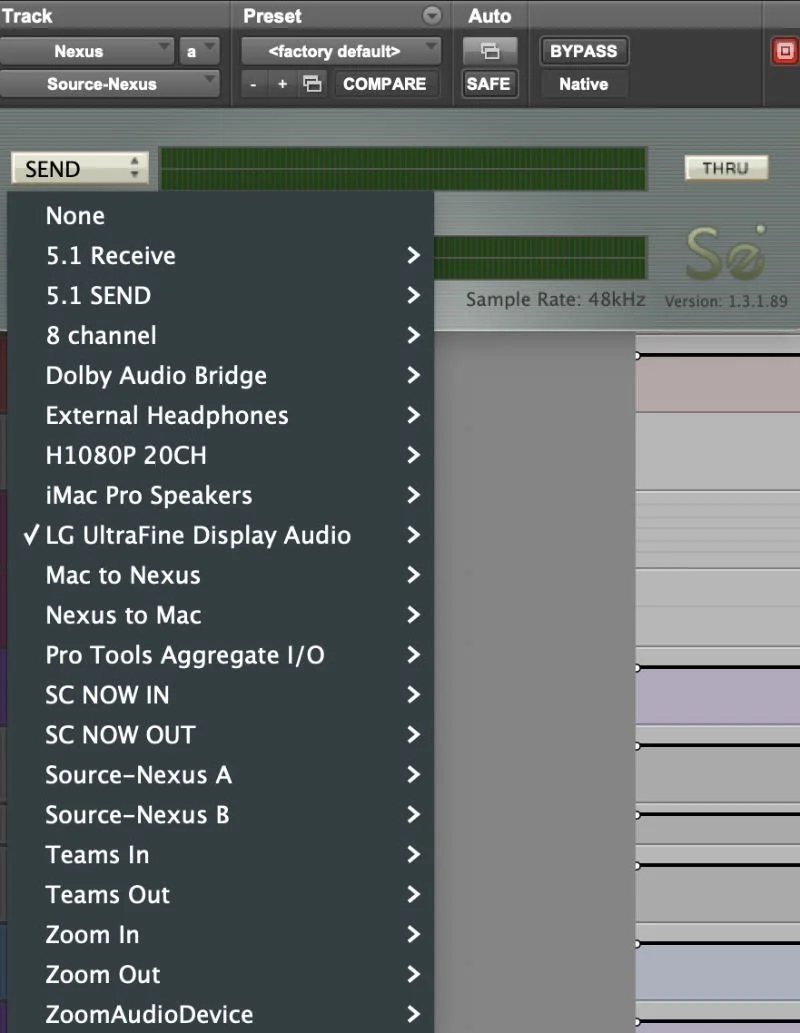Choose iMac Pro Speakers device
The width and height of the screenshot is (800, 1033).
click(x=221, y=495)
